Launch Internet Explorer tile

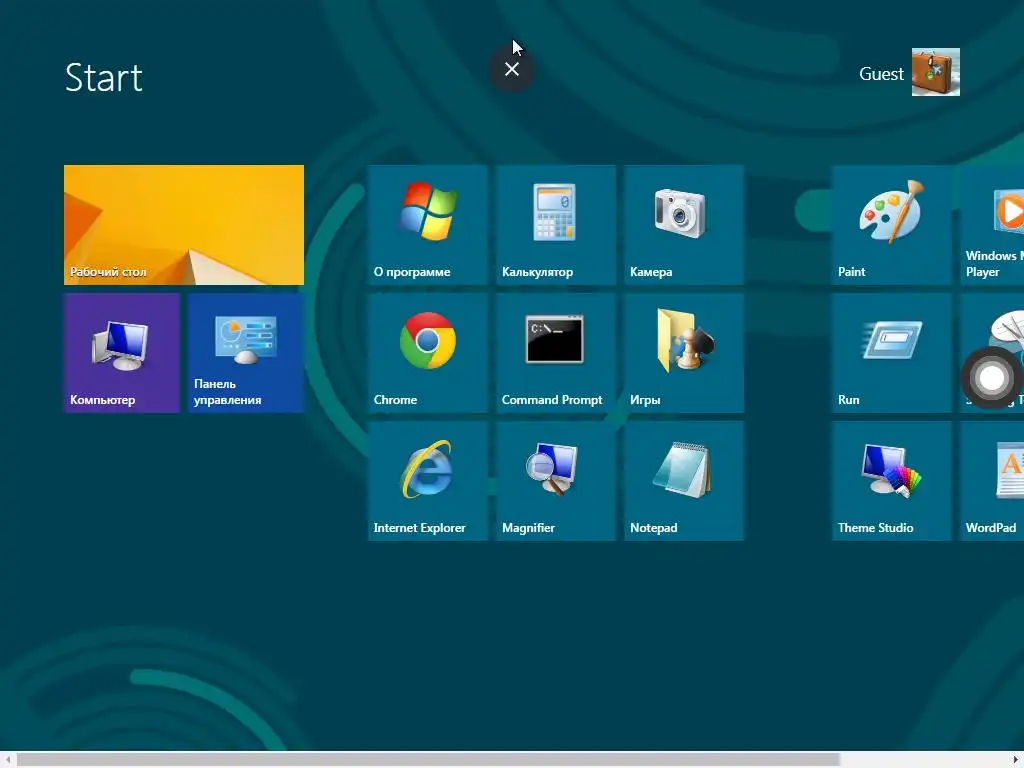click(x=428, y=481)
